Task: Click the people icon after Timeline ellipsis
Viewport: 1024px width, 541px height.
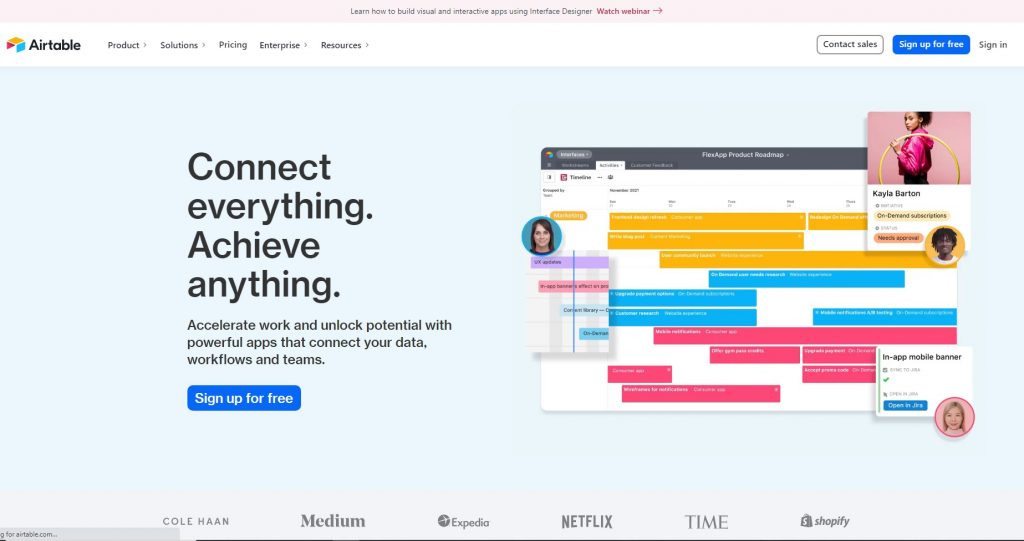Action: tap(611, 177)
